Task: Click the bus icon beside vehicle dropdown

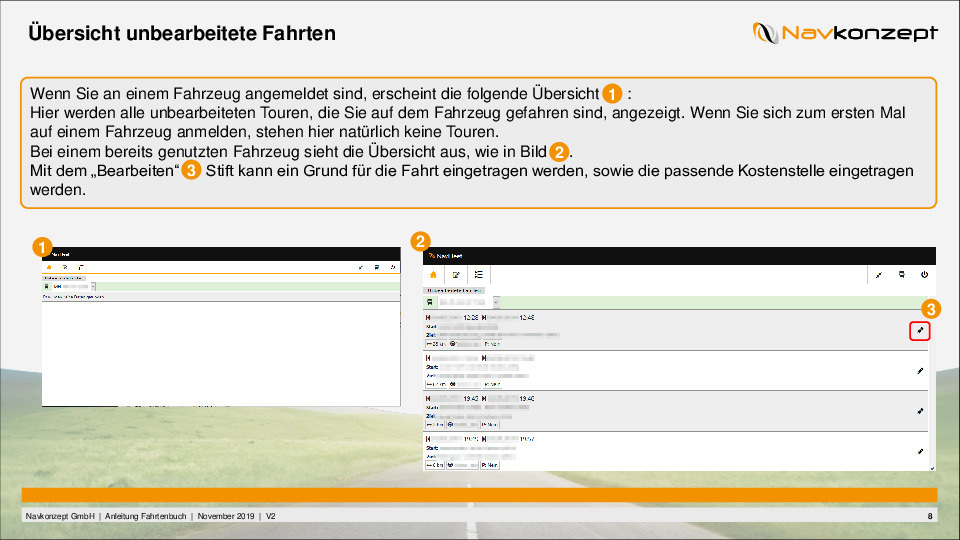Action: tap(431, 301)
